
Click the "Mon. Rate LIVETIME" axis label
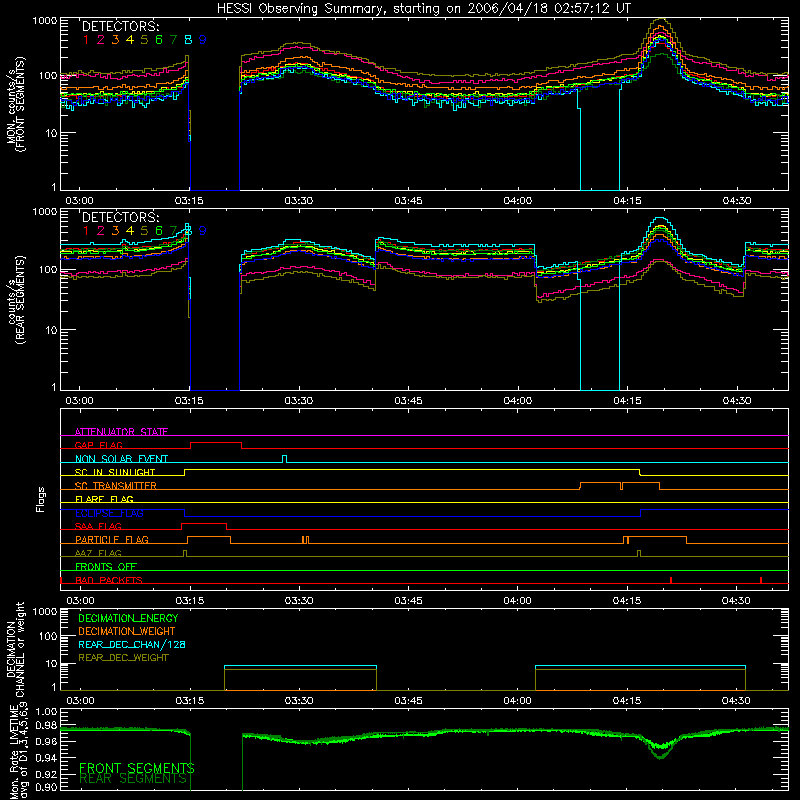16,751
